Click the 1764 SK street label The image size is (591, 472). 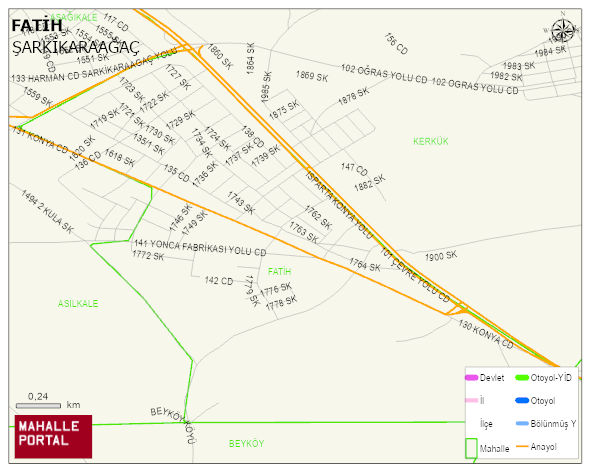364,264
